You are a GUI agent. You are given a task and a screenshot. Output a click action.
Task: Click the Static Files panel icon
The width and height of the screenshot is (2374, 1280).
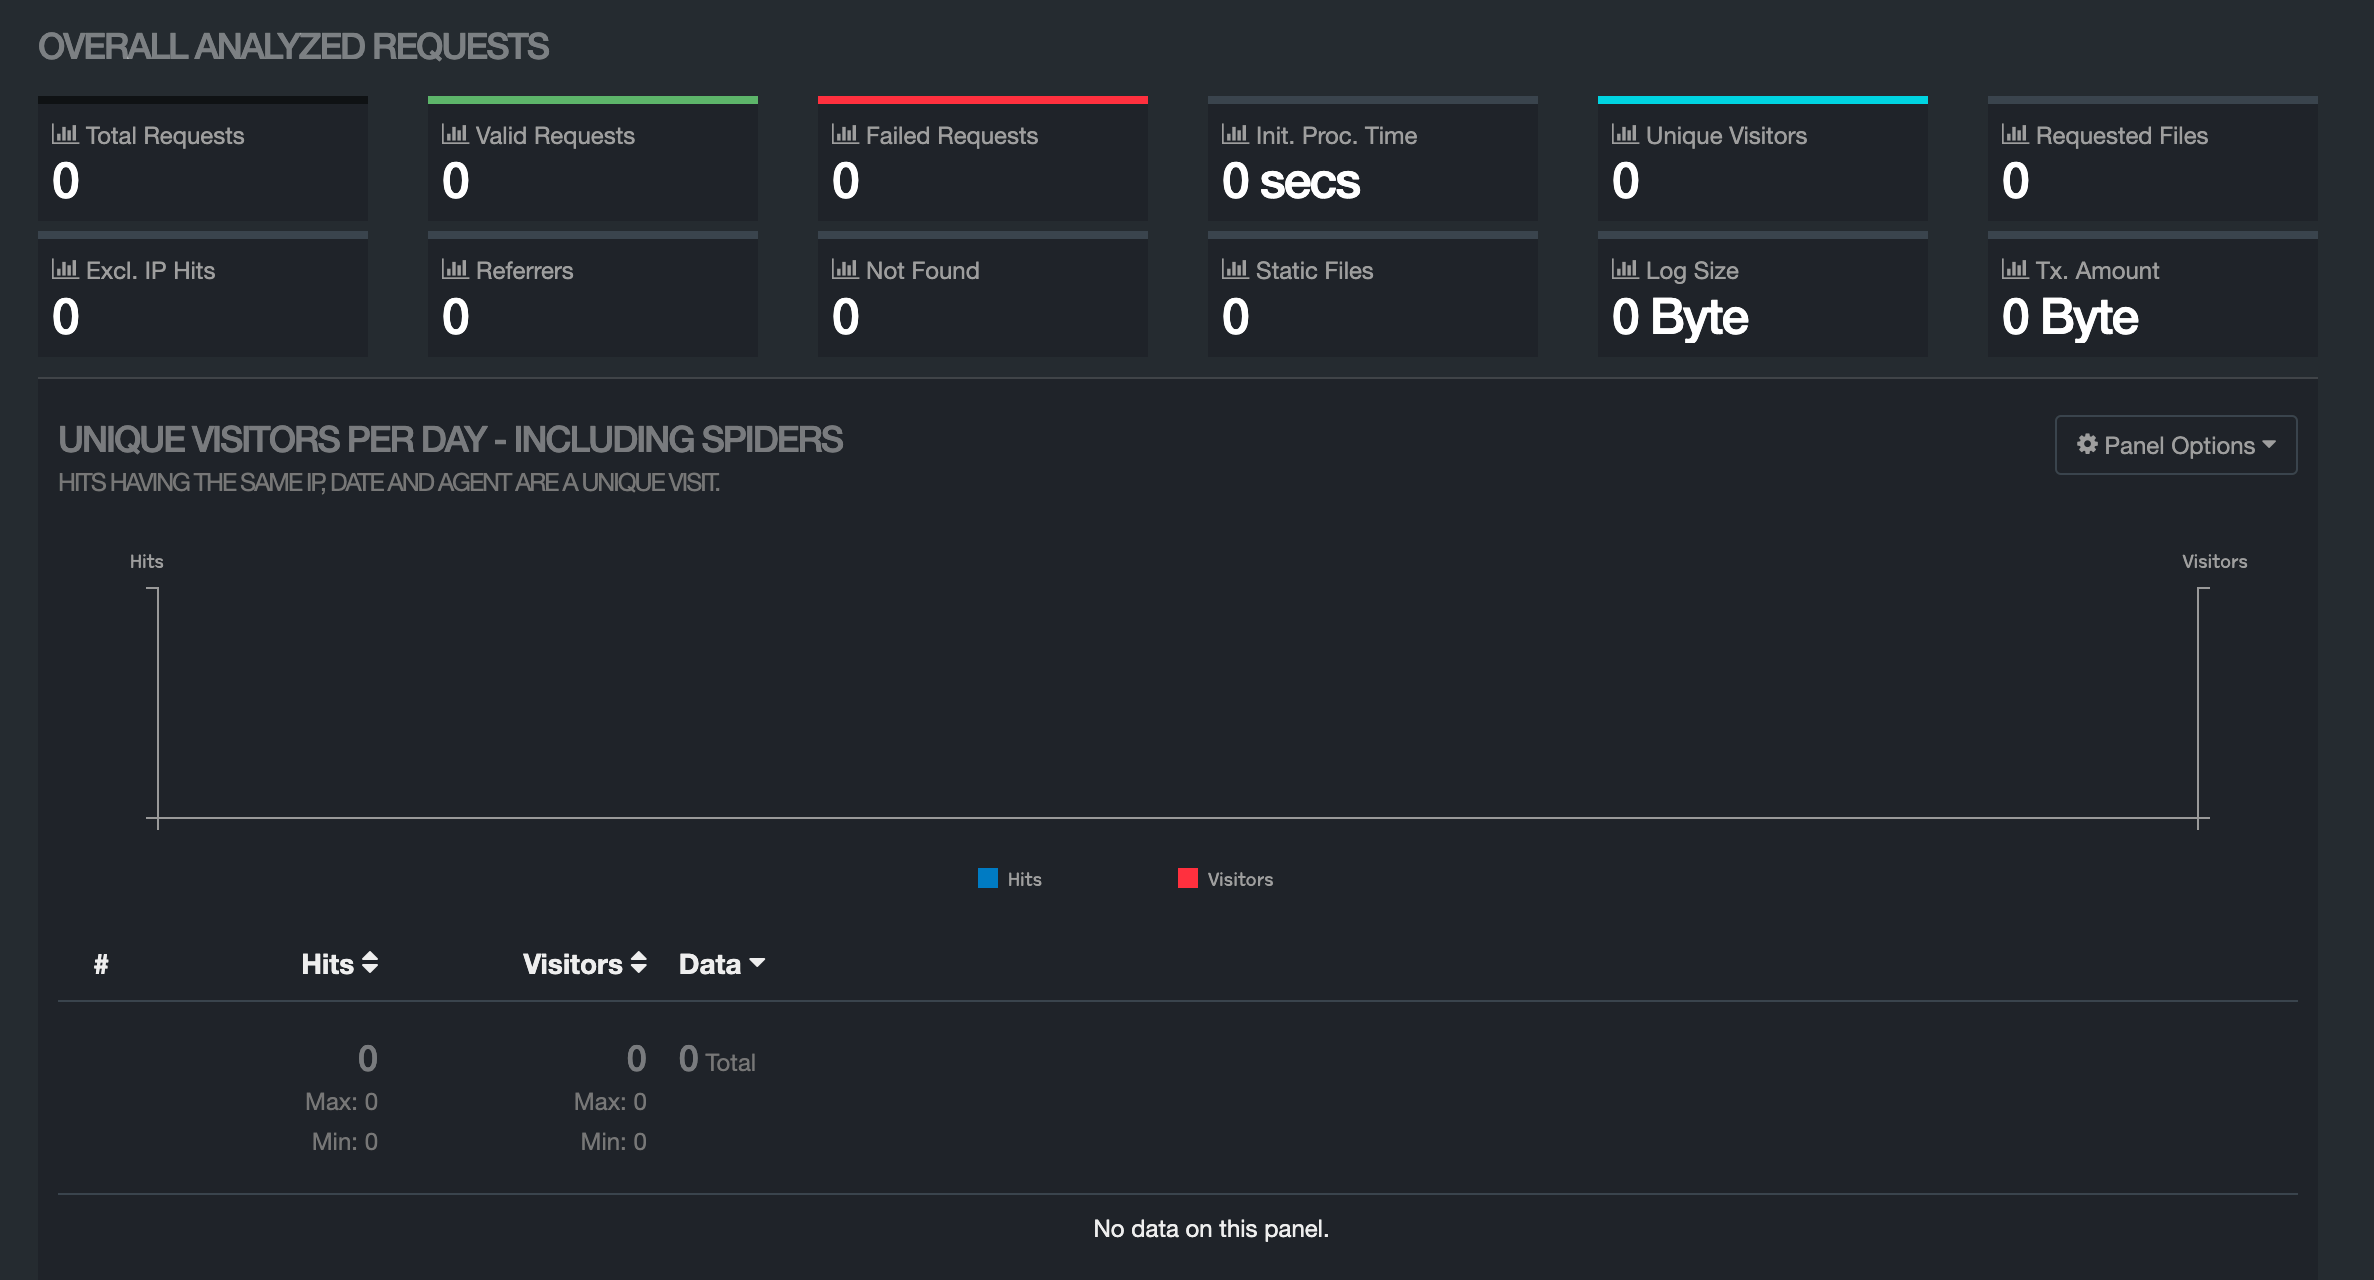pos(1234,271)
